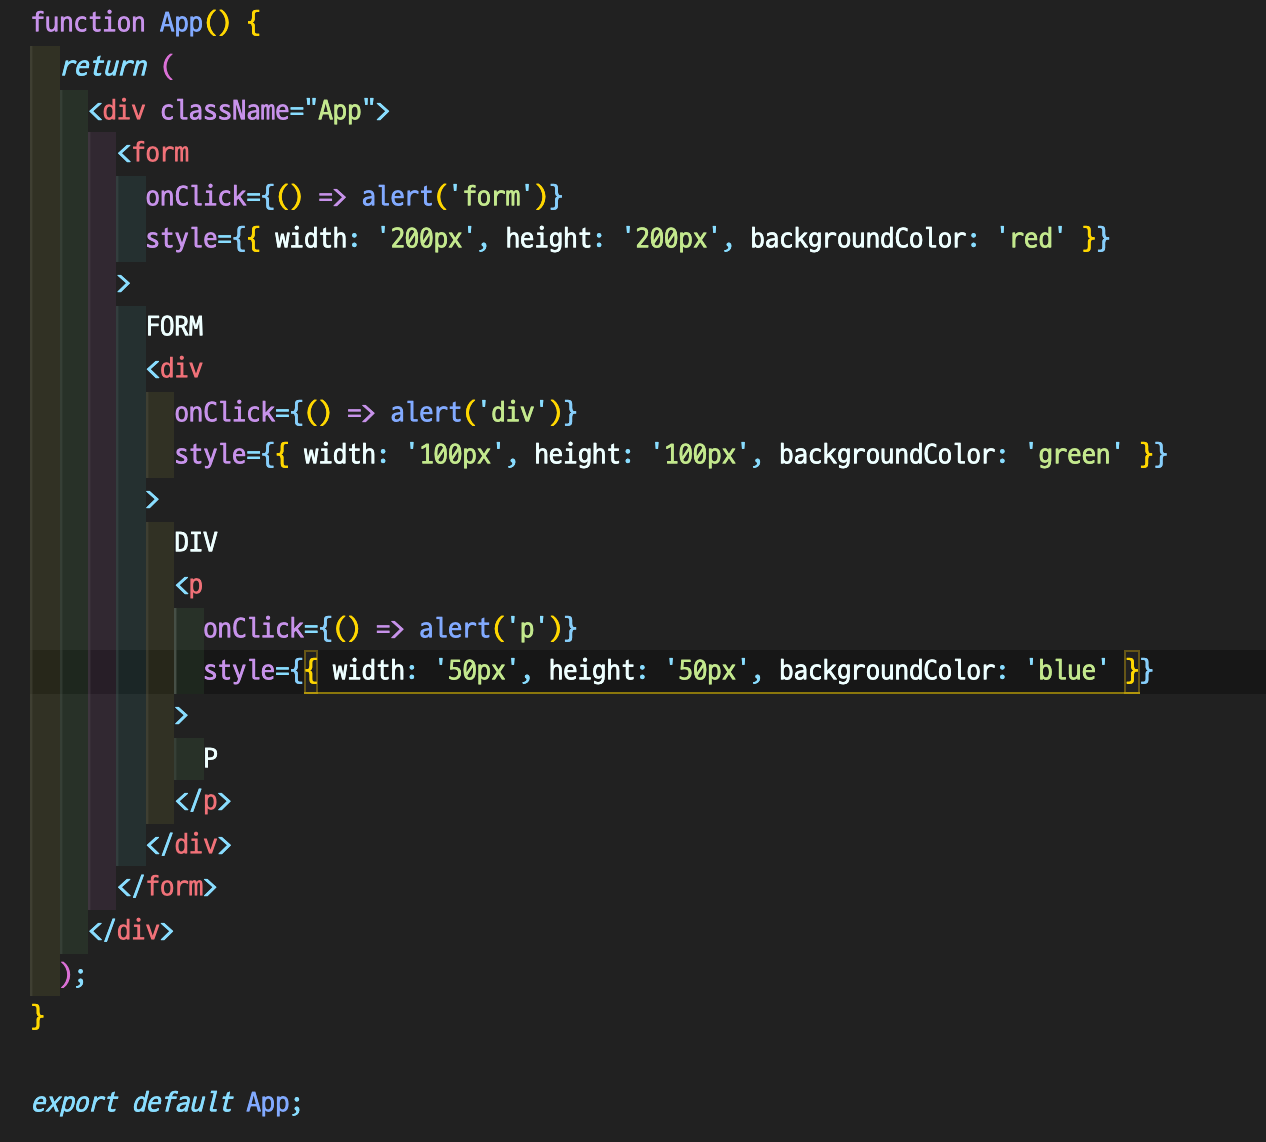Click the 'blue' backgroundColor value
This screenshot has height=1142, width=1266.
pos(1067,670)
